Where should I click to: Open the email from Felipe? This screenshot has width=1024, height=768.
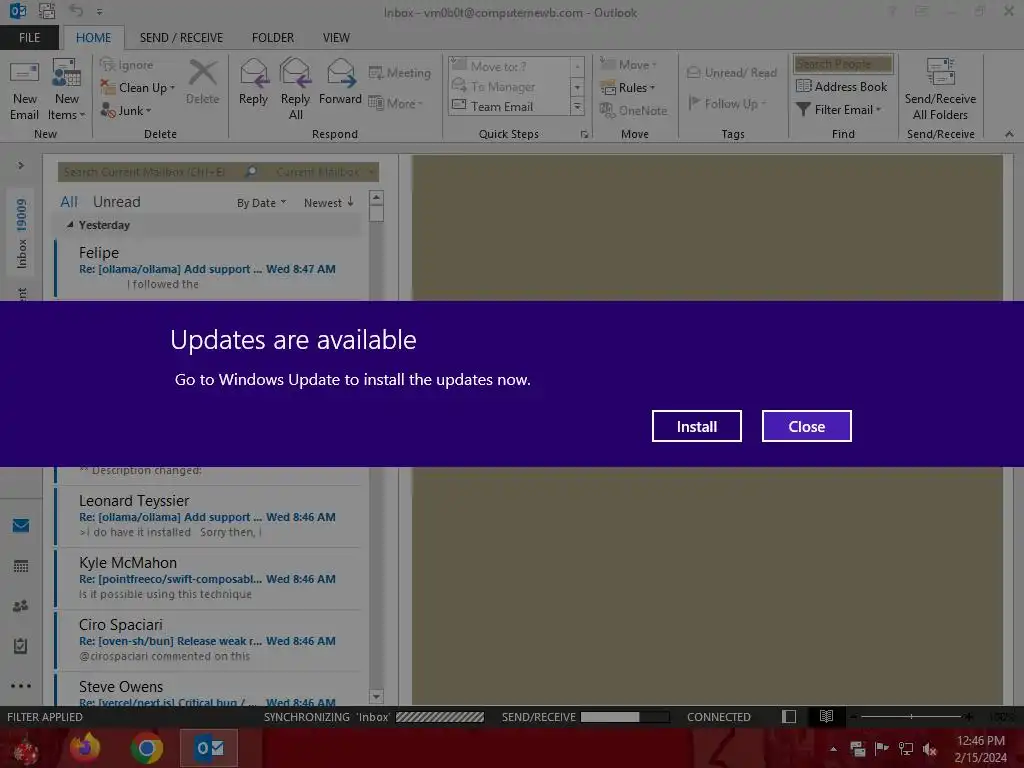click(x=209, y=268)
